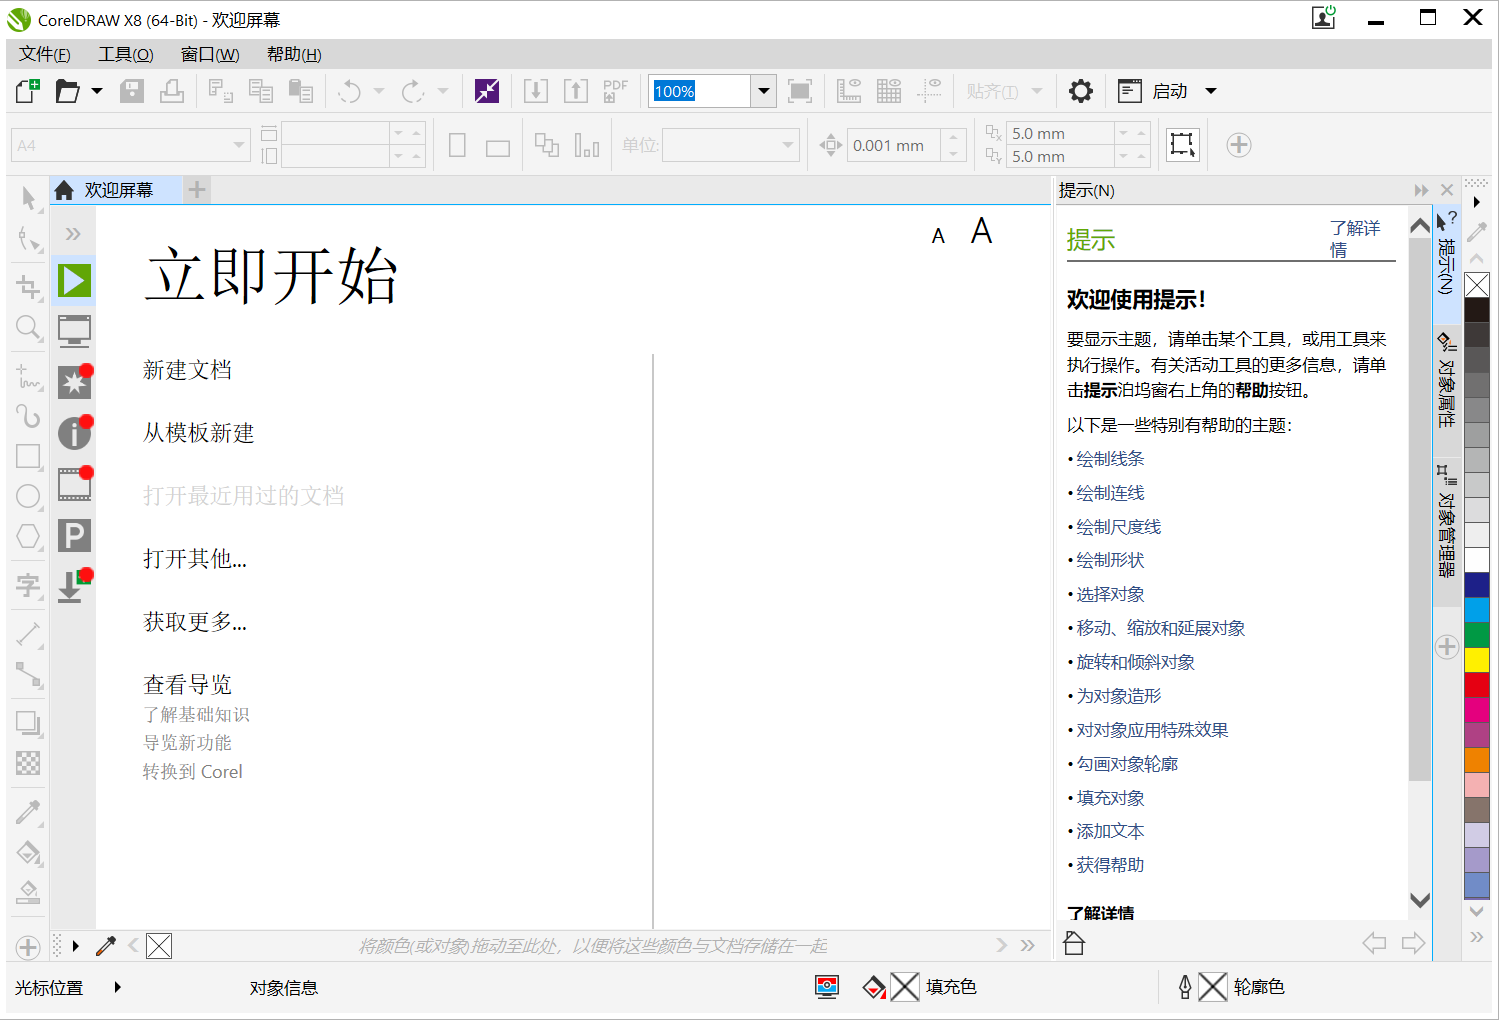This screenshot has width=1499, height=1020.
Task: Open the Options gear on the toolbar
Action: coord(1081,91)
